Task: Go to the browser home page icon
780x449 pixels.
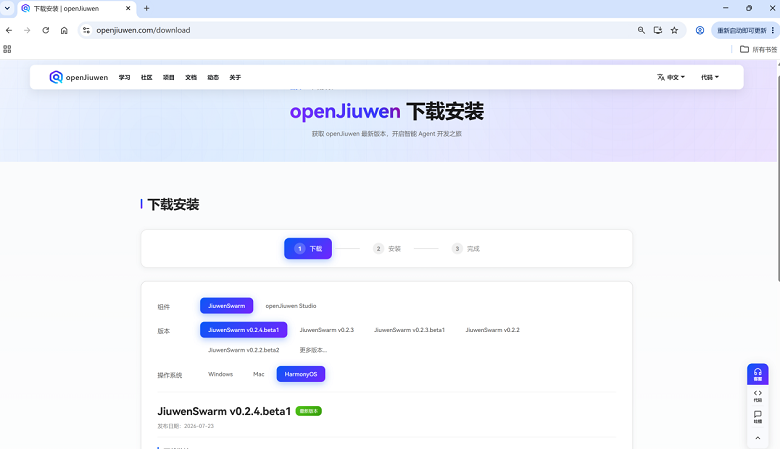Action: pos(64,30)
